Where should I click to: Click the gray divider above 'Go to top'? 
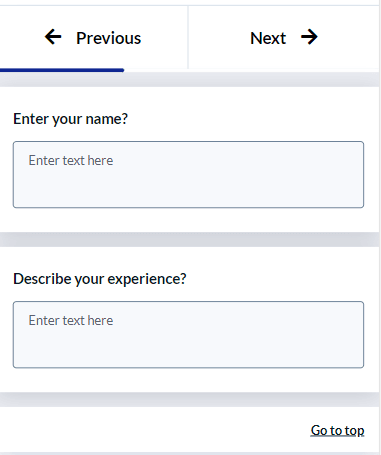click(189, 399)
